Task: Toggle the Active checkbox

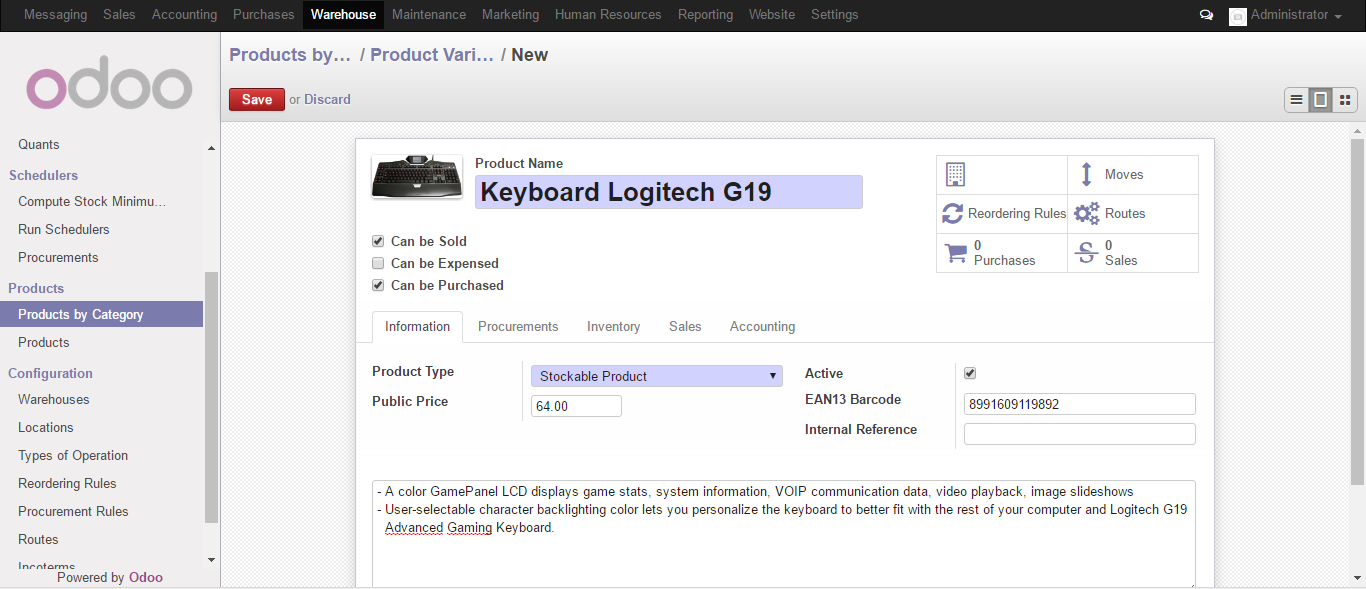Action: click(970, 373)
